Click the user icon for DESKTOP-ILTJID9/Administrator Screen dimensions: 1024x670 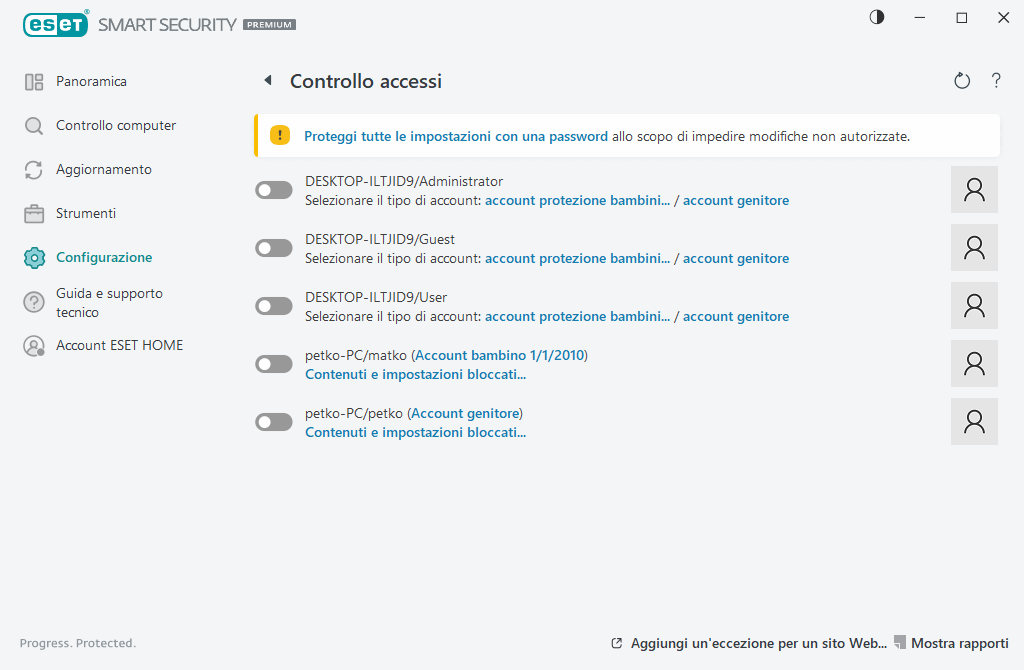[x=974, y=190]
